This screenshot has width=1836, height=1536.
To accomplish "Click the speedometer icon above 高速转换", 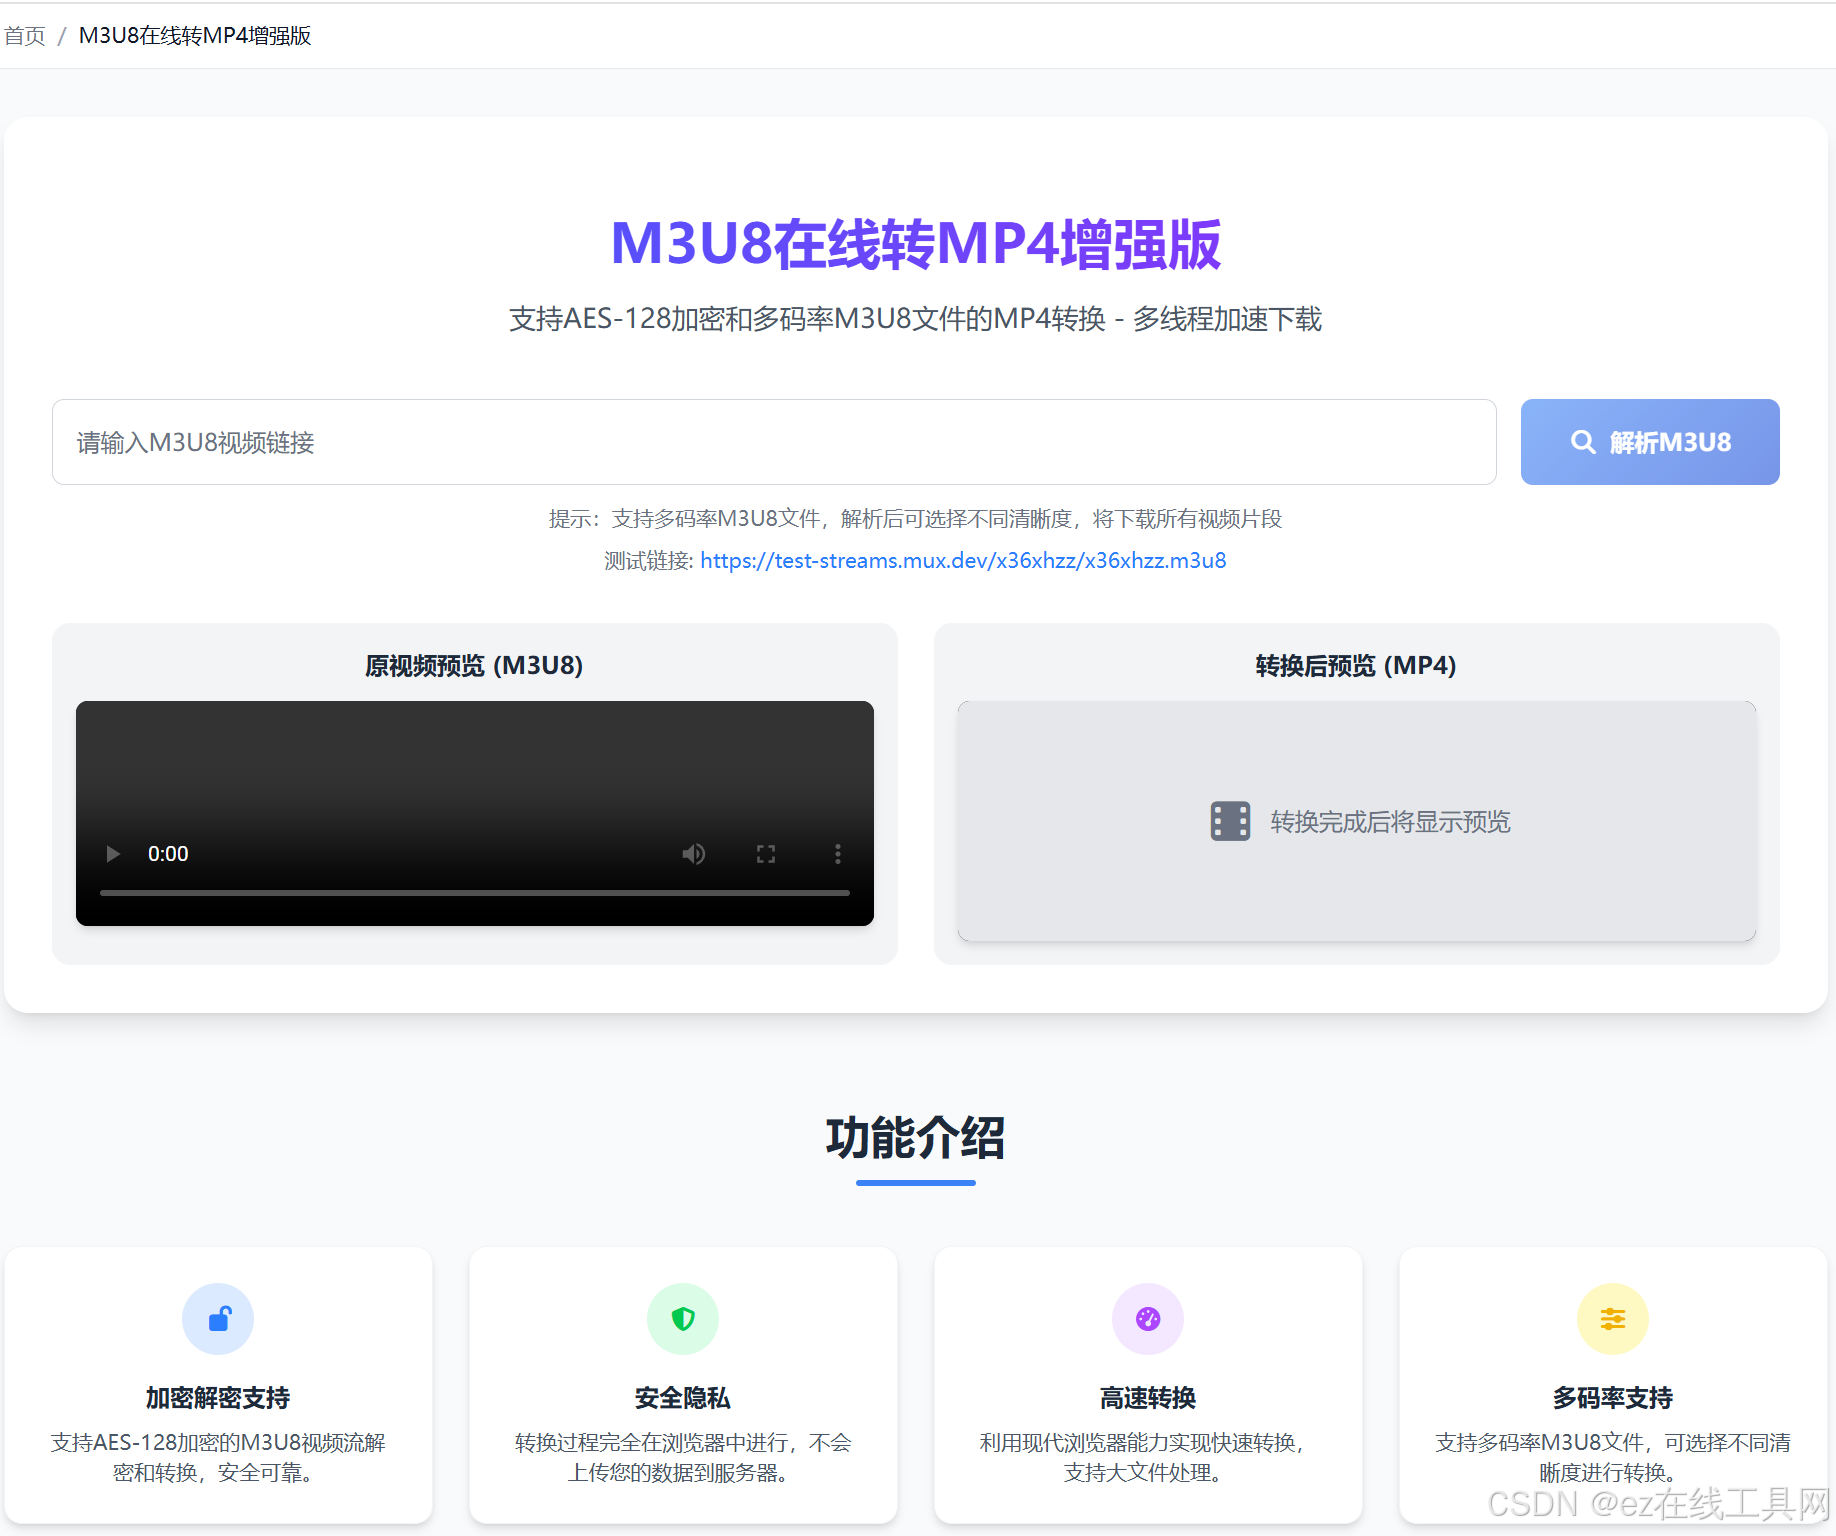I will click(x=1147, y=1319).
